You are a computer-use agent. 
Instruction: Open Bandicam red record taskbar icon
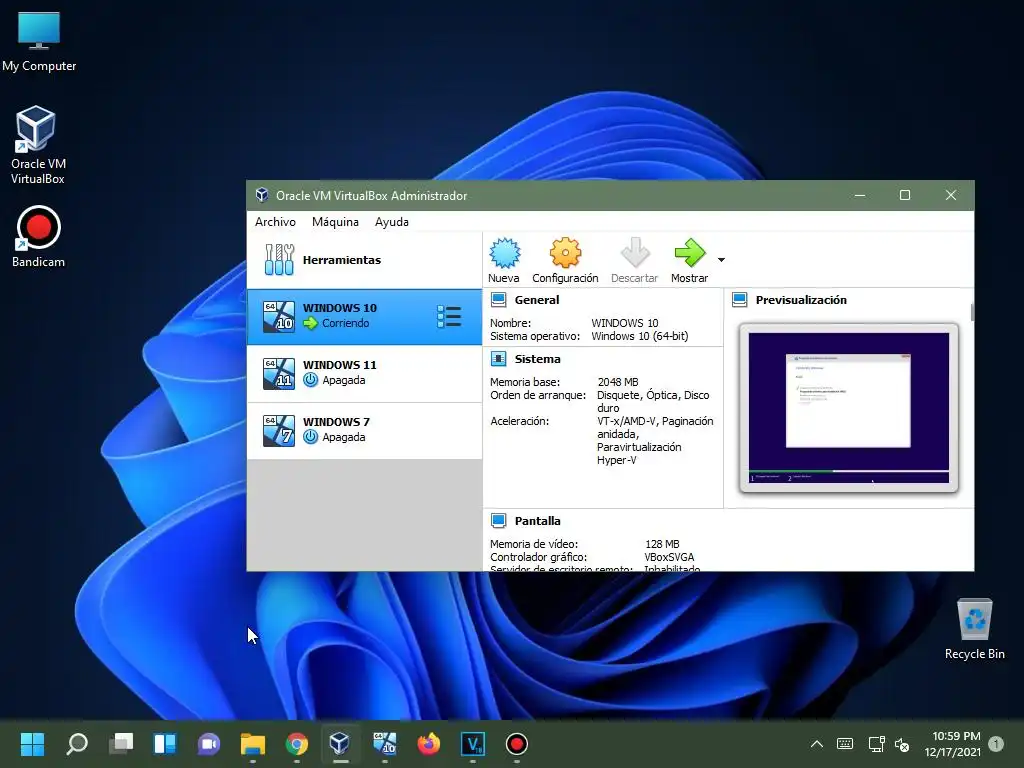517,744
